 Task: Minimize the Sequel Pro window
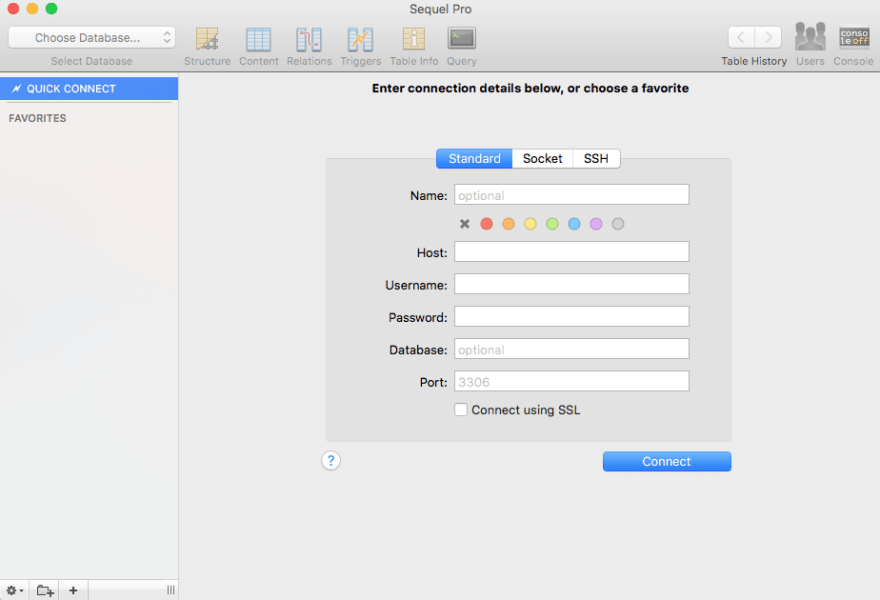(x=32, y=8)
